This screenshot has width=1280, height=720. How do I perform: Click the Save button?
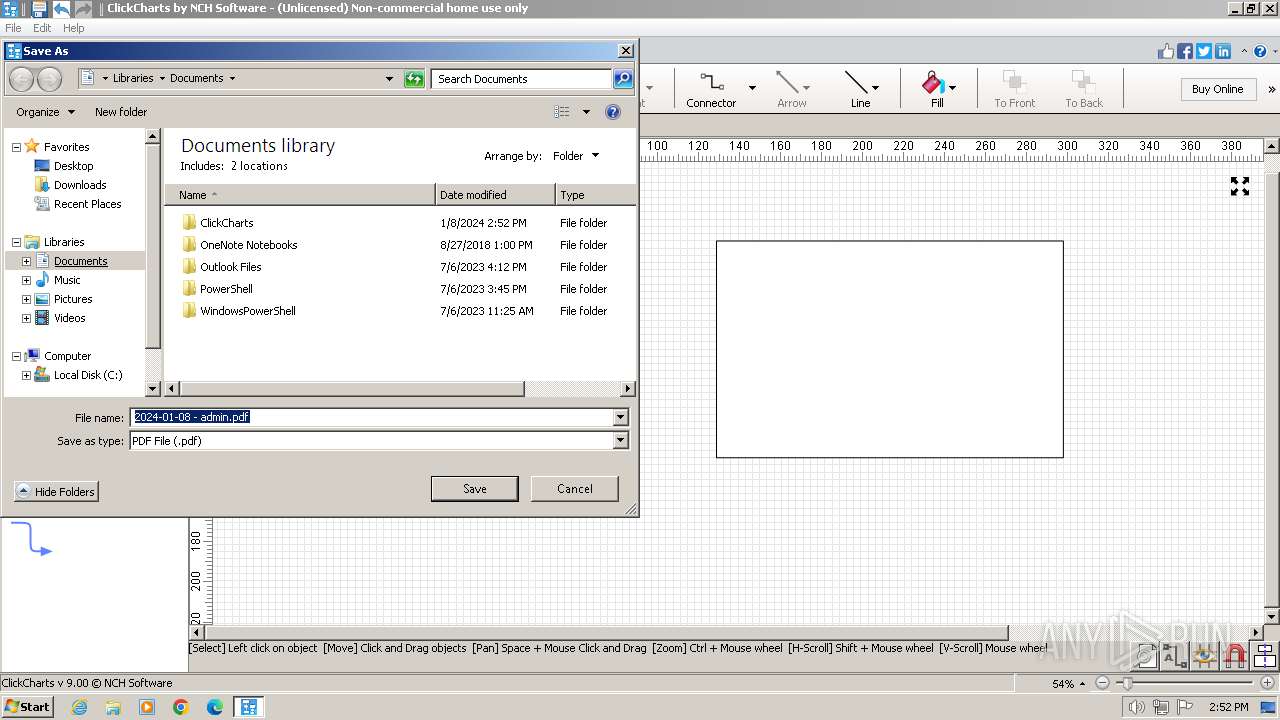tap(475, 489)
